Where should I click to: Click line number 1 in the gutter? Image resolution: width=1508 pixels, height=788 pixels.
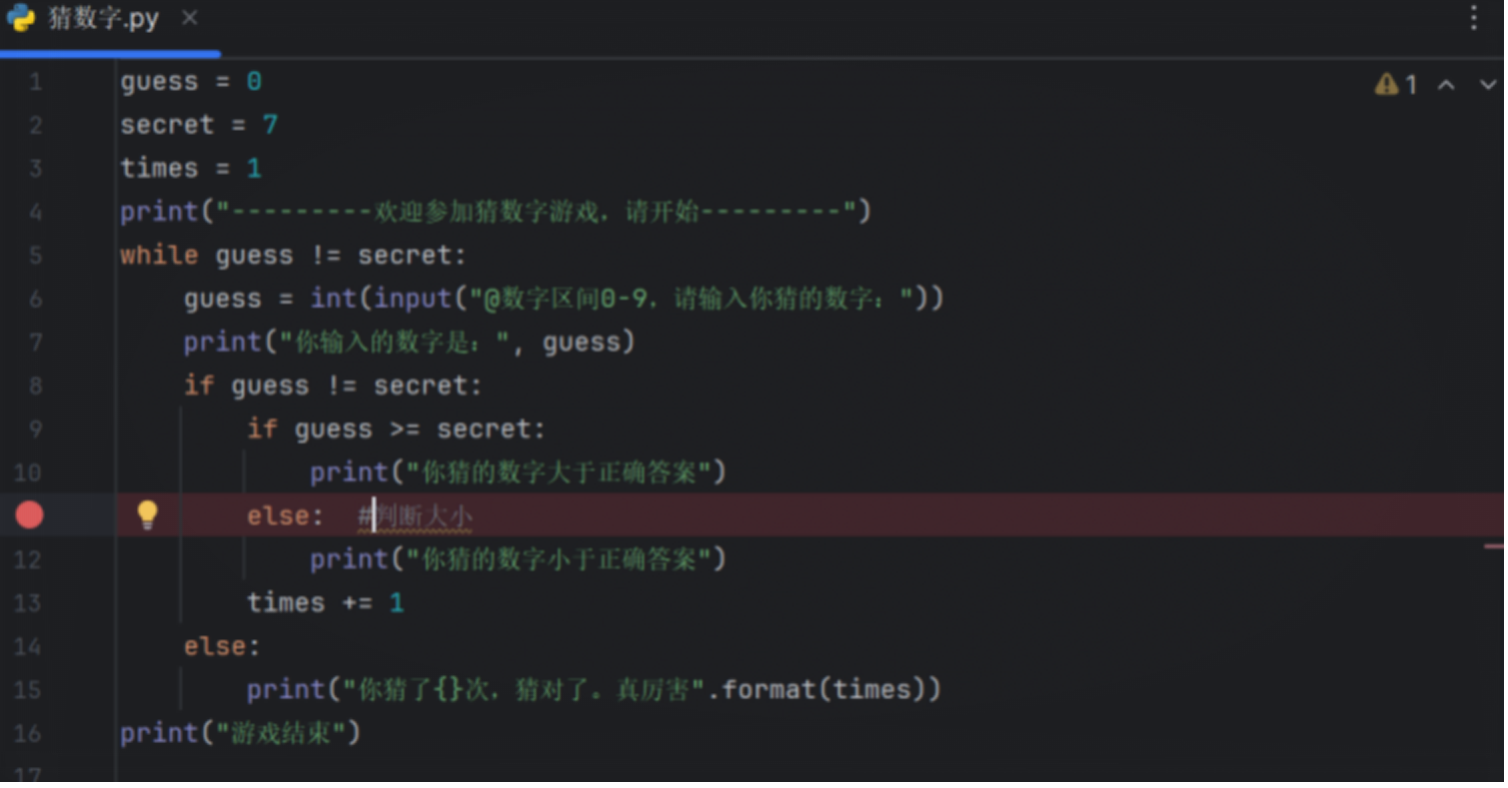point(36,82)
